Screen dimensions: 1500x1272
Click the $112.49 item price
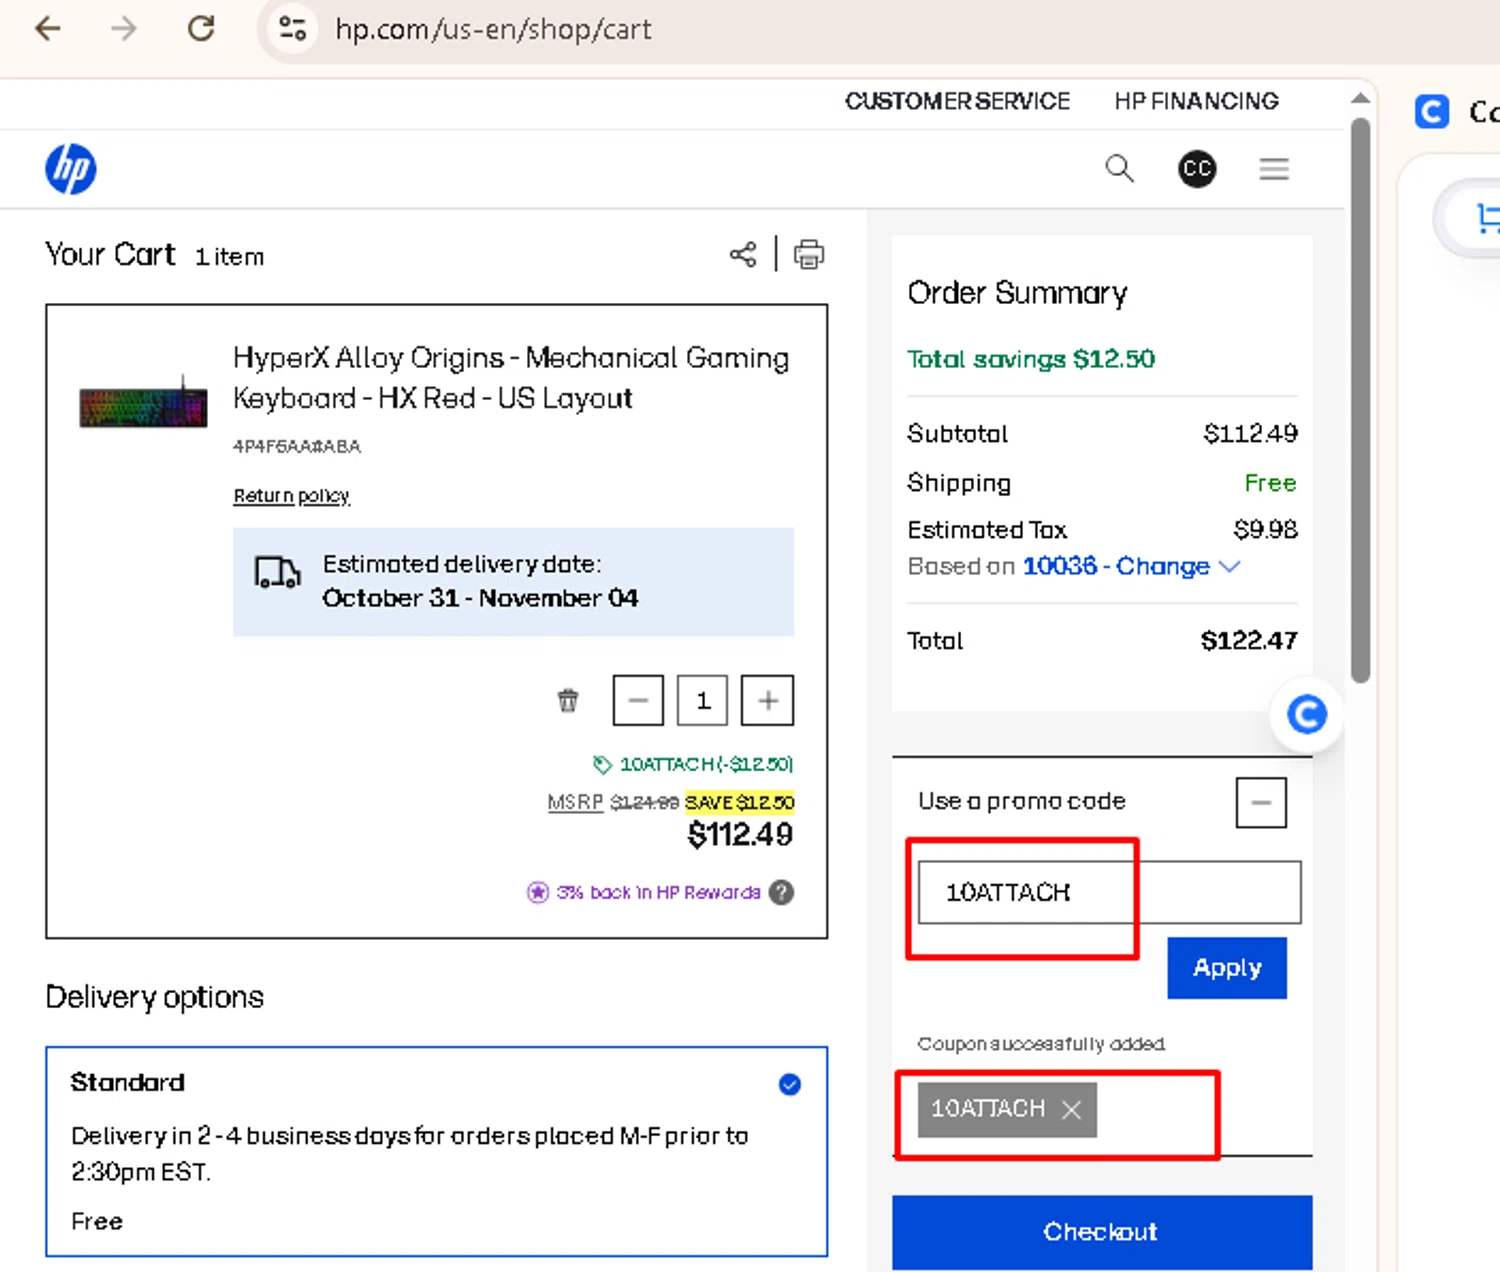pos(740,835)
